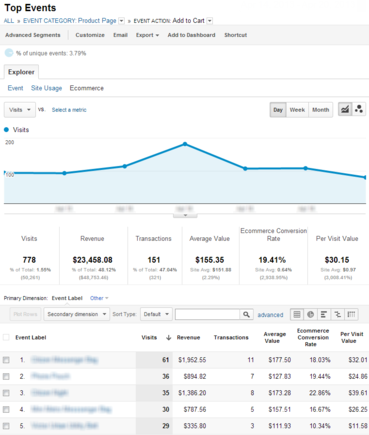Click the Email button
The height and width of the screenshot is (435, 369).
tap(120, 35)
